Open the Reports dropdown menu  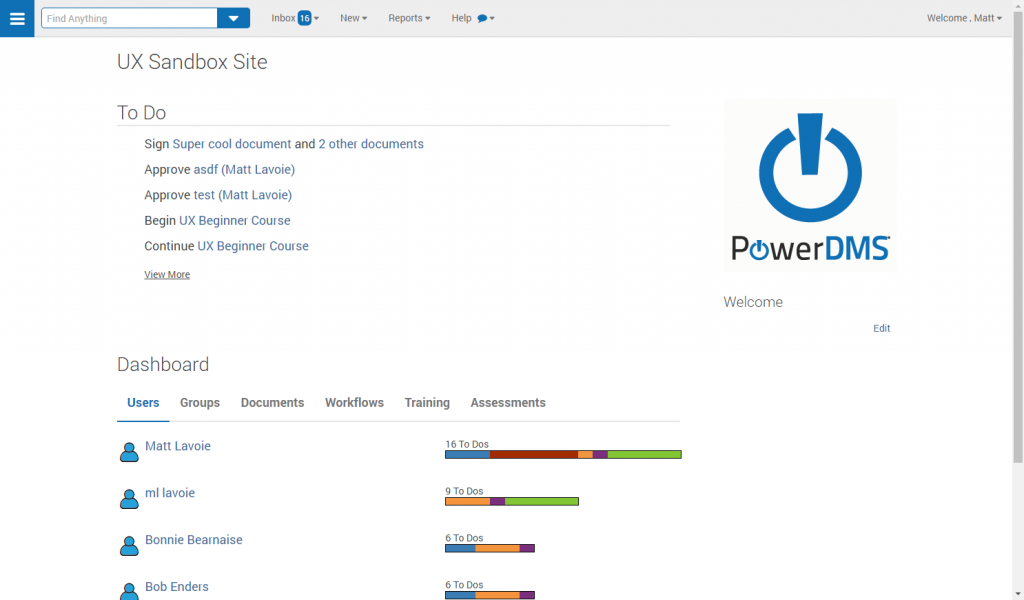[x=409, y=18]
